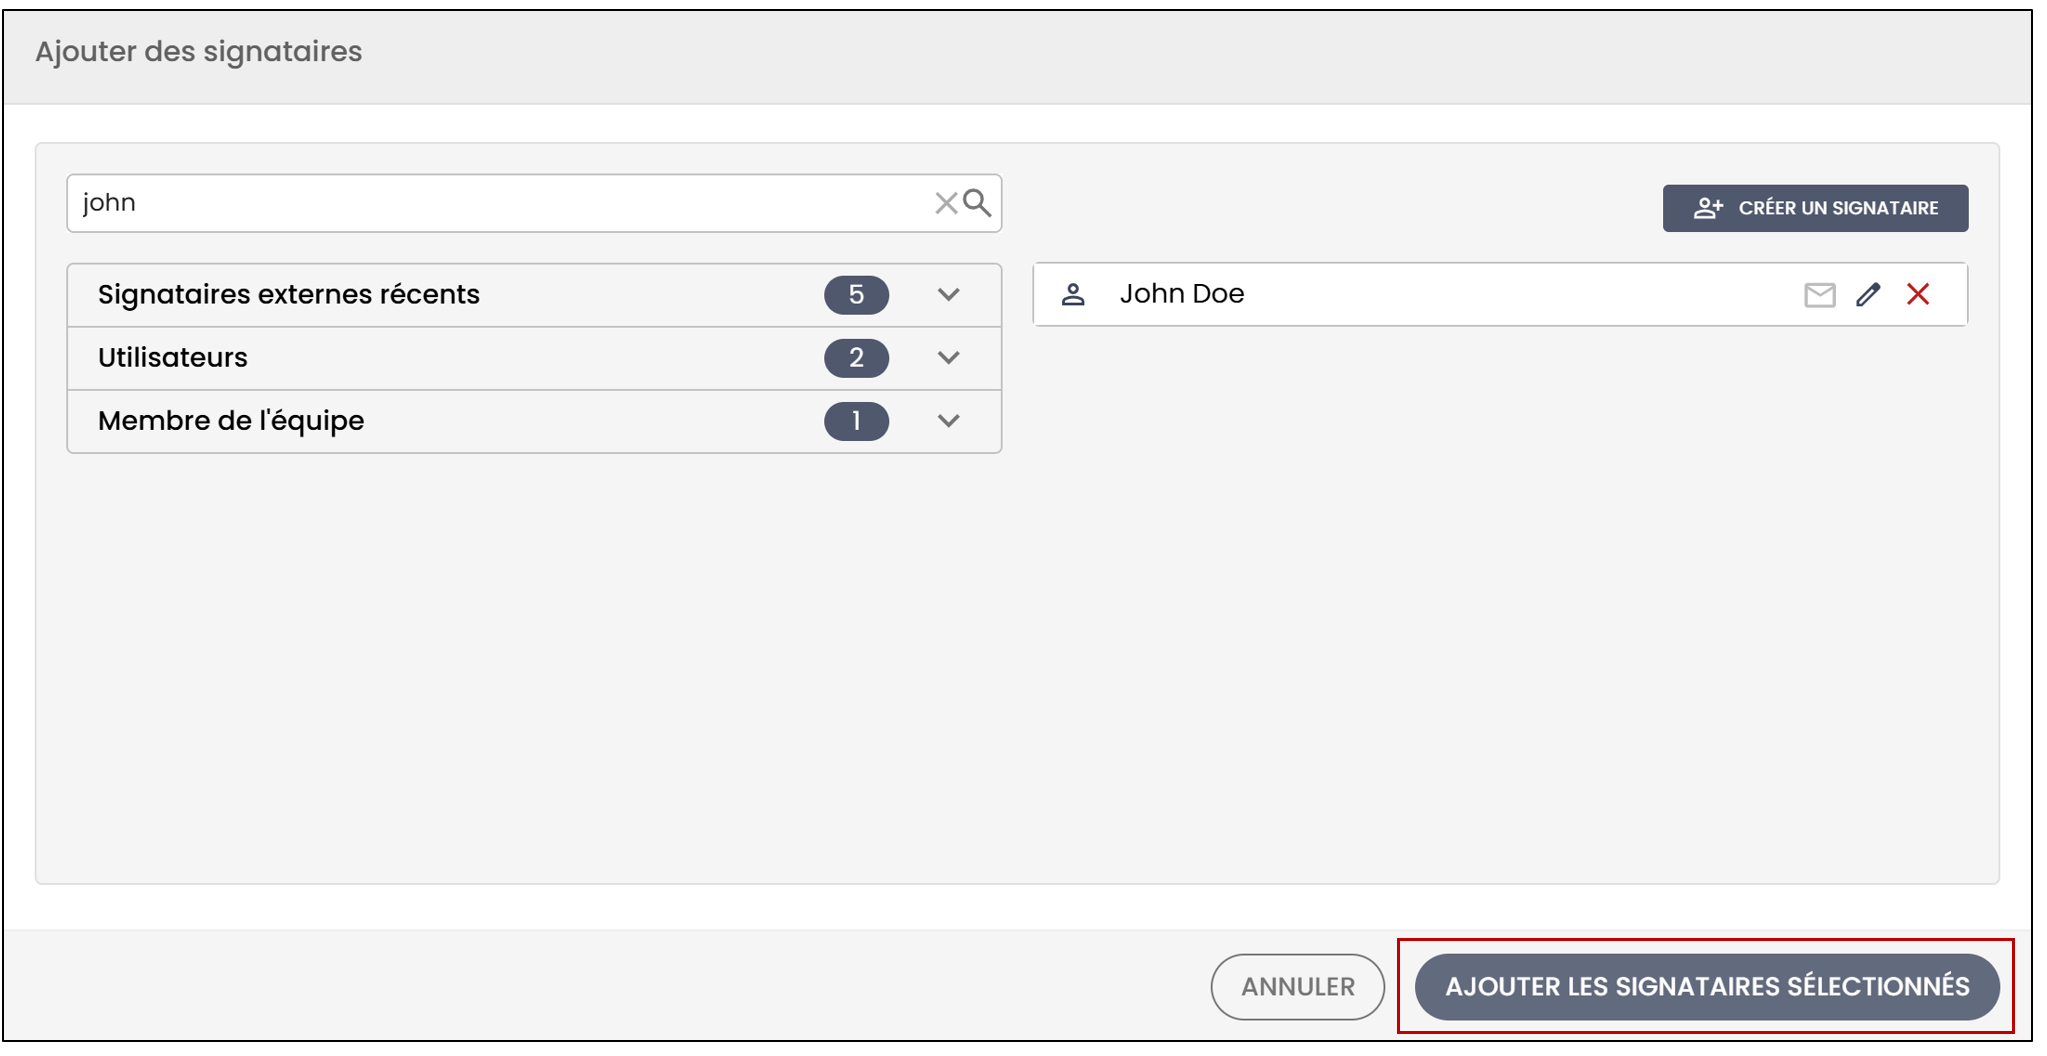Screen dimensions: 2047x1056
Task: Click the person icon beside John Doe
Action: coord(1073,294)
